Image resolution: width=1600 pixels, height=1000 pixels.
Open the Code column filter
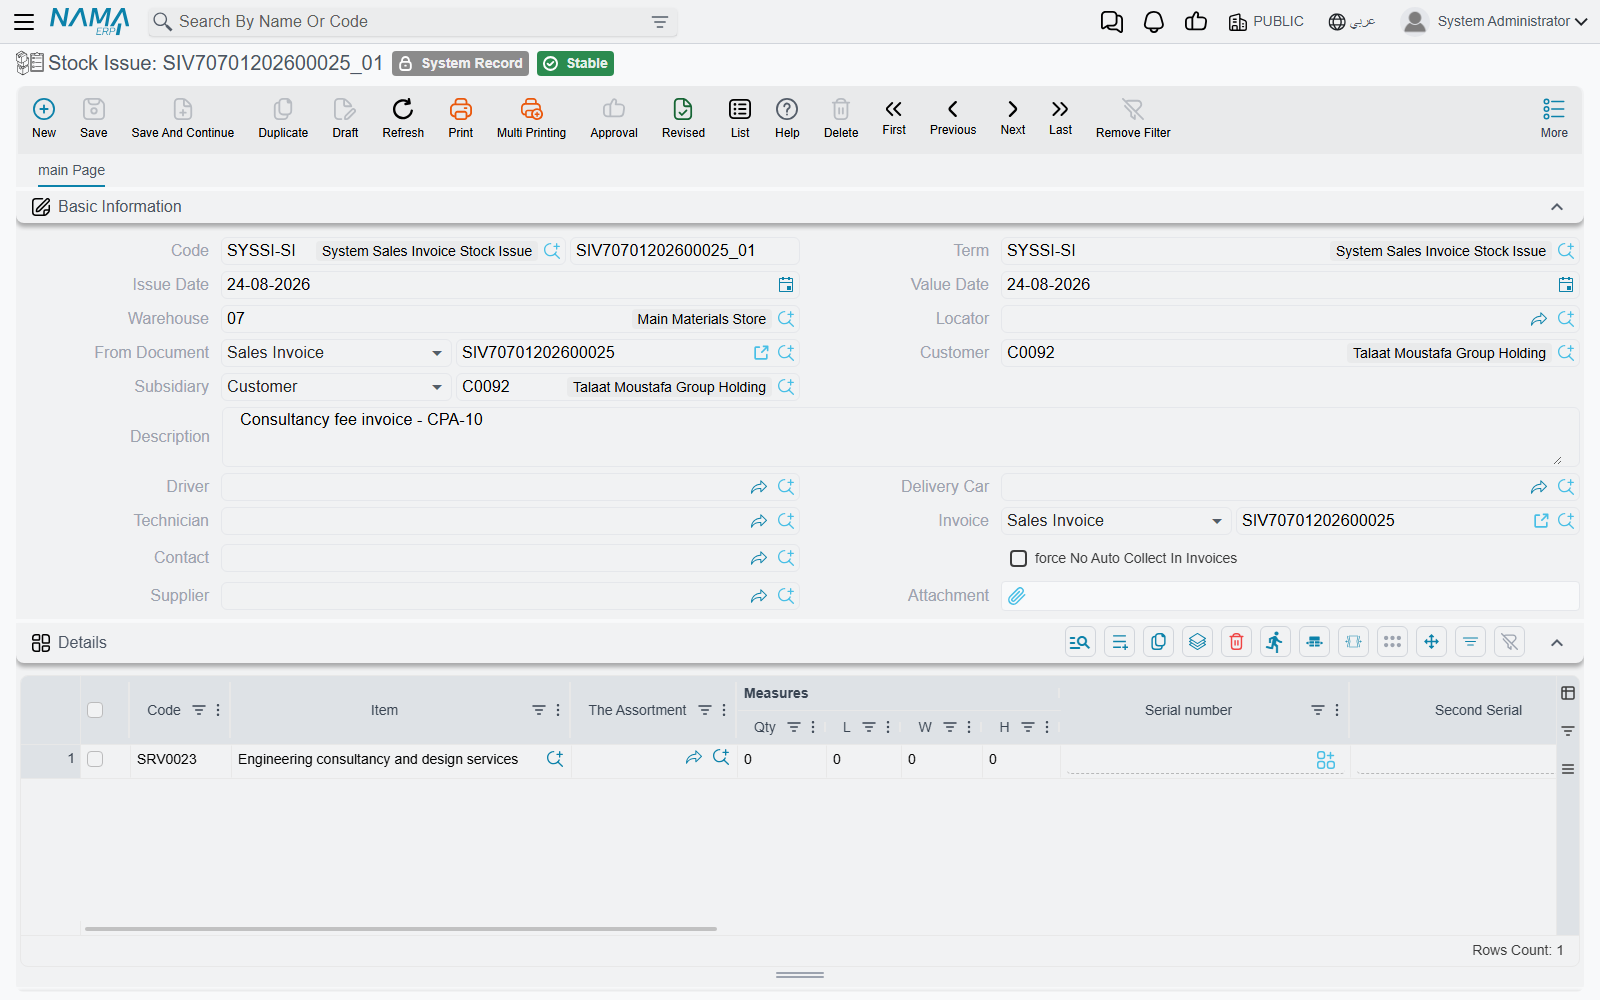199,710
